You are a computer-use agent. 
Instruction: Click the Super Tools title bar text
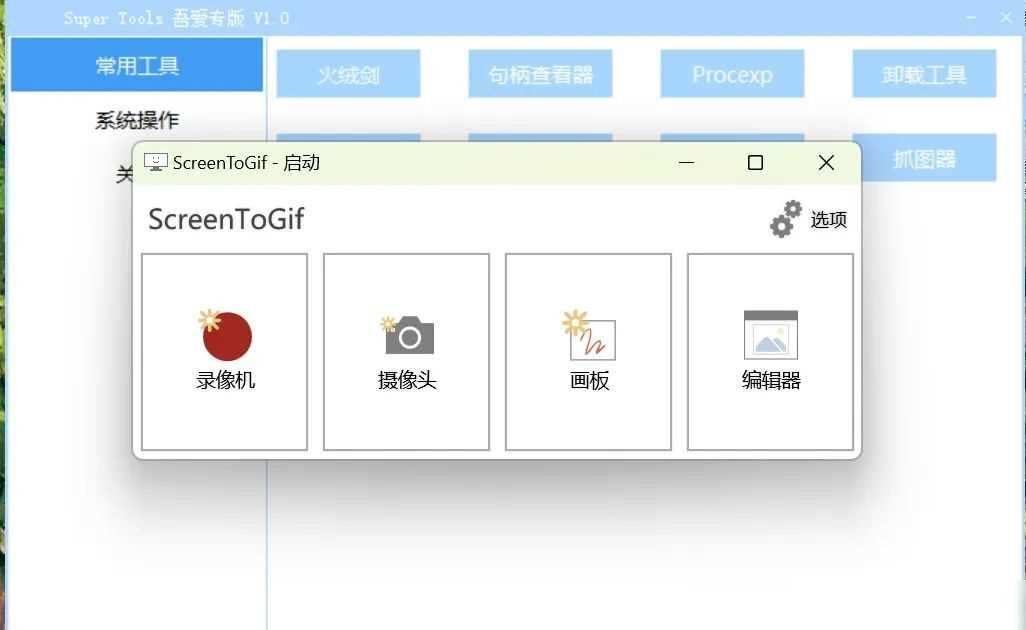pyautogui.click(x=177, y=18)
